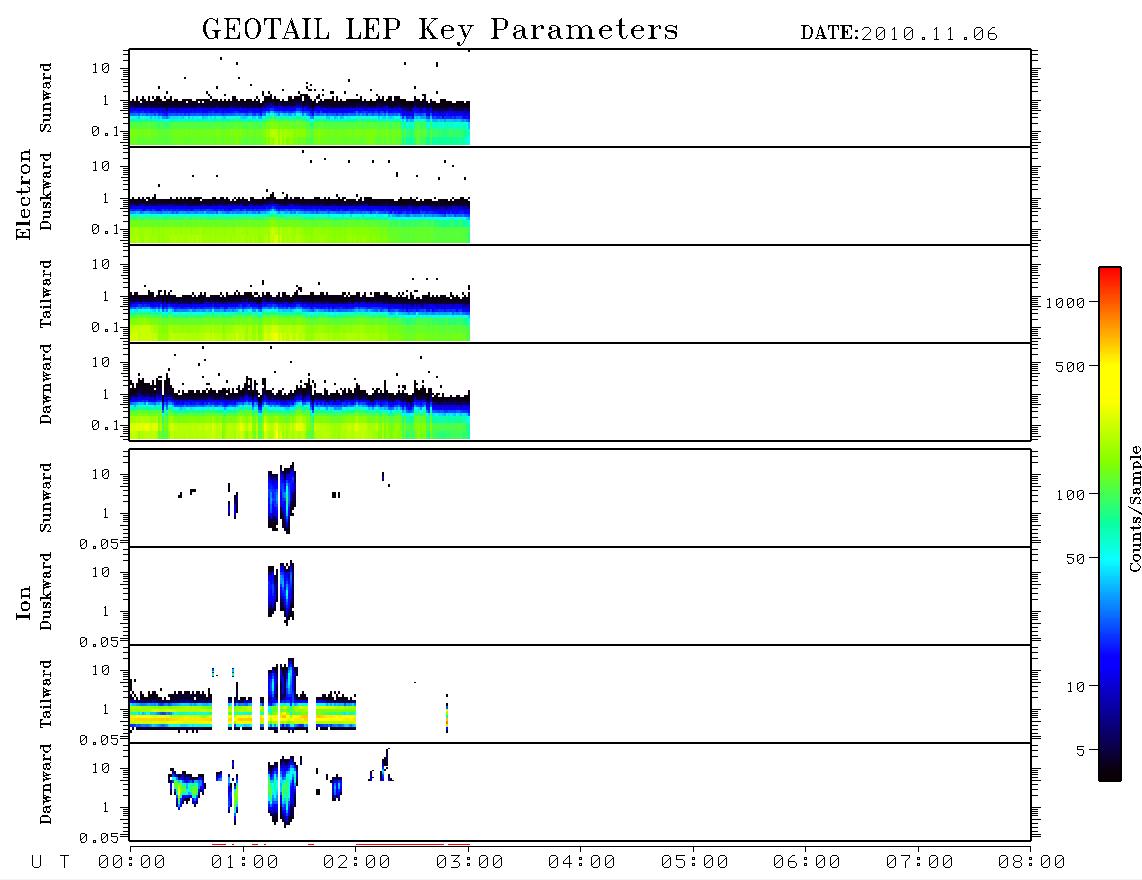Click the 02:00 time tick label
The width and height of the screenshot is (1142, 880).
point(357,863)
